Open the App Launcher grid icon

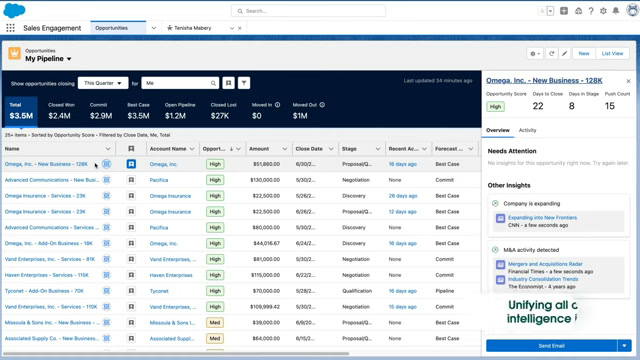click(x=10, y=28)
